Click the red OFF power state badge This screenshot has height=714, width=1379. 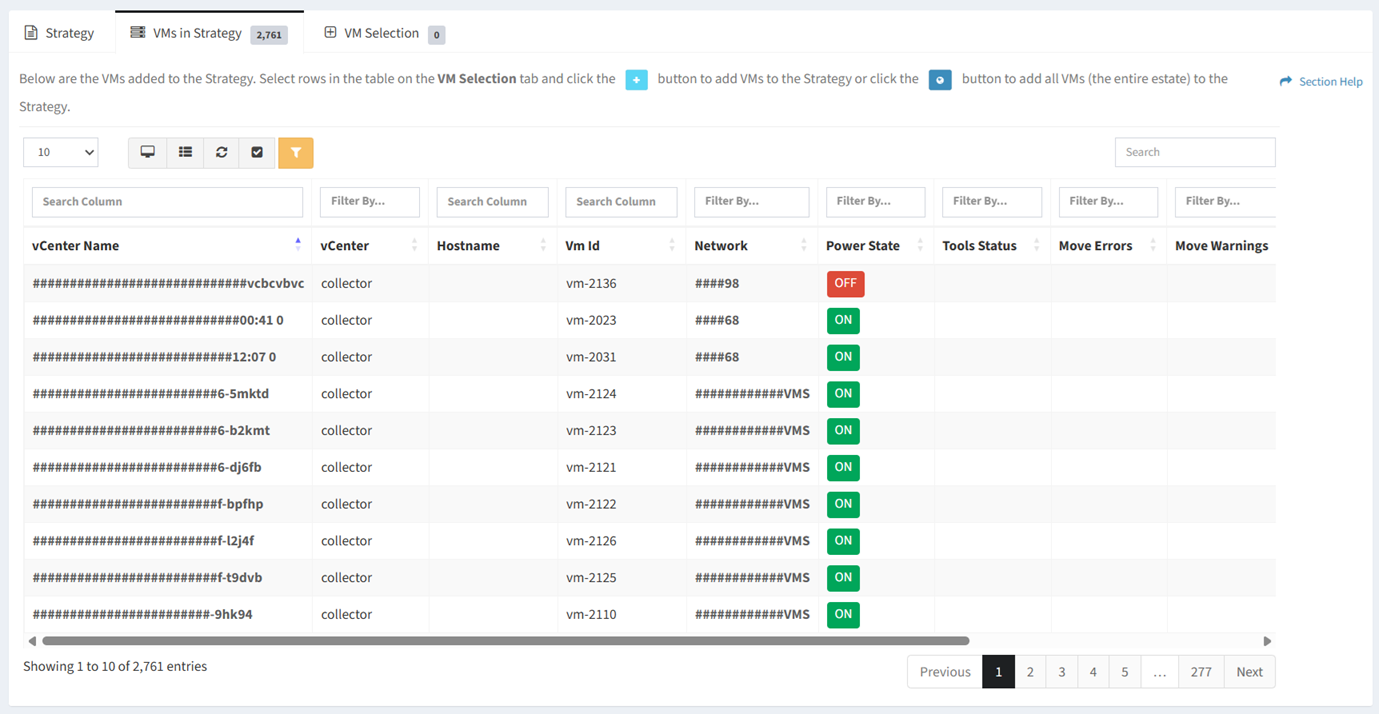(x=845, y=283)
